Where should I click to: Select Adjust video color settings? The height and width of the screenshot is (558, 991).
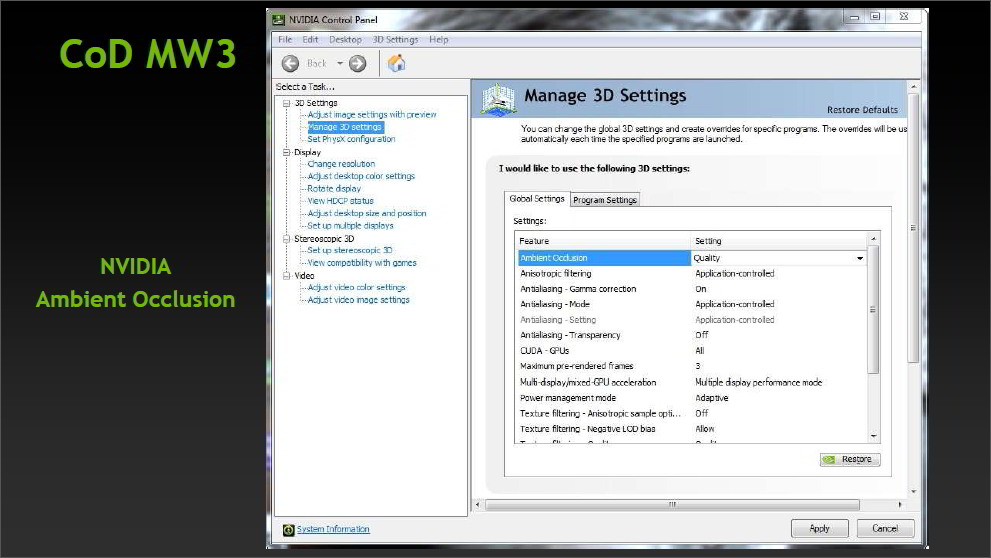(356, 288)
